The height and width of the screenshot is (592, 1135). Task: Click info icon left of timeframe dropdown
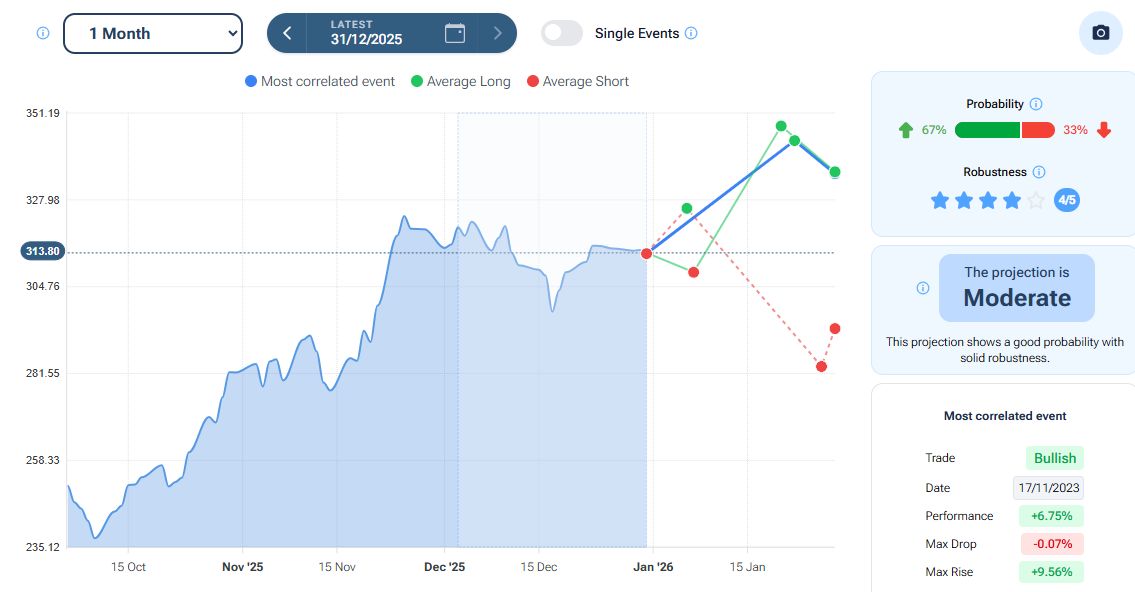pyautogui.click(x=43, y=33)
